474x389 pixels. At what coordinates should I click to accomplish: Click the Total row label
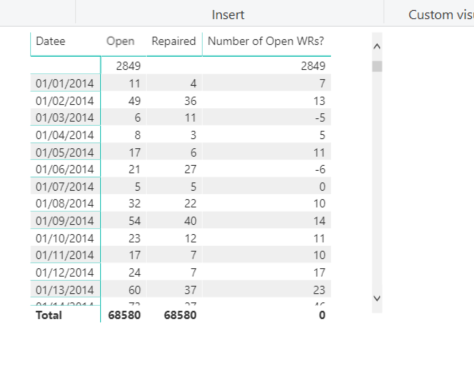click(x=49, y=315)
